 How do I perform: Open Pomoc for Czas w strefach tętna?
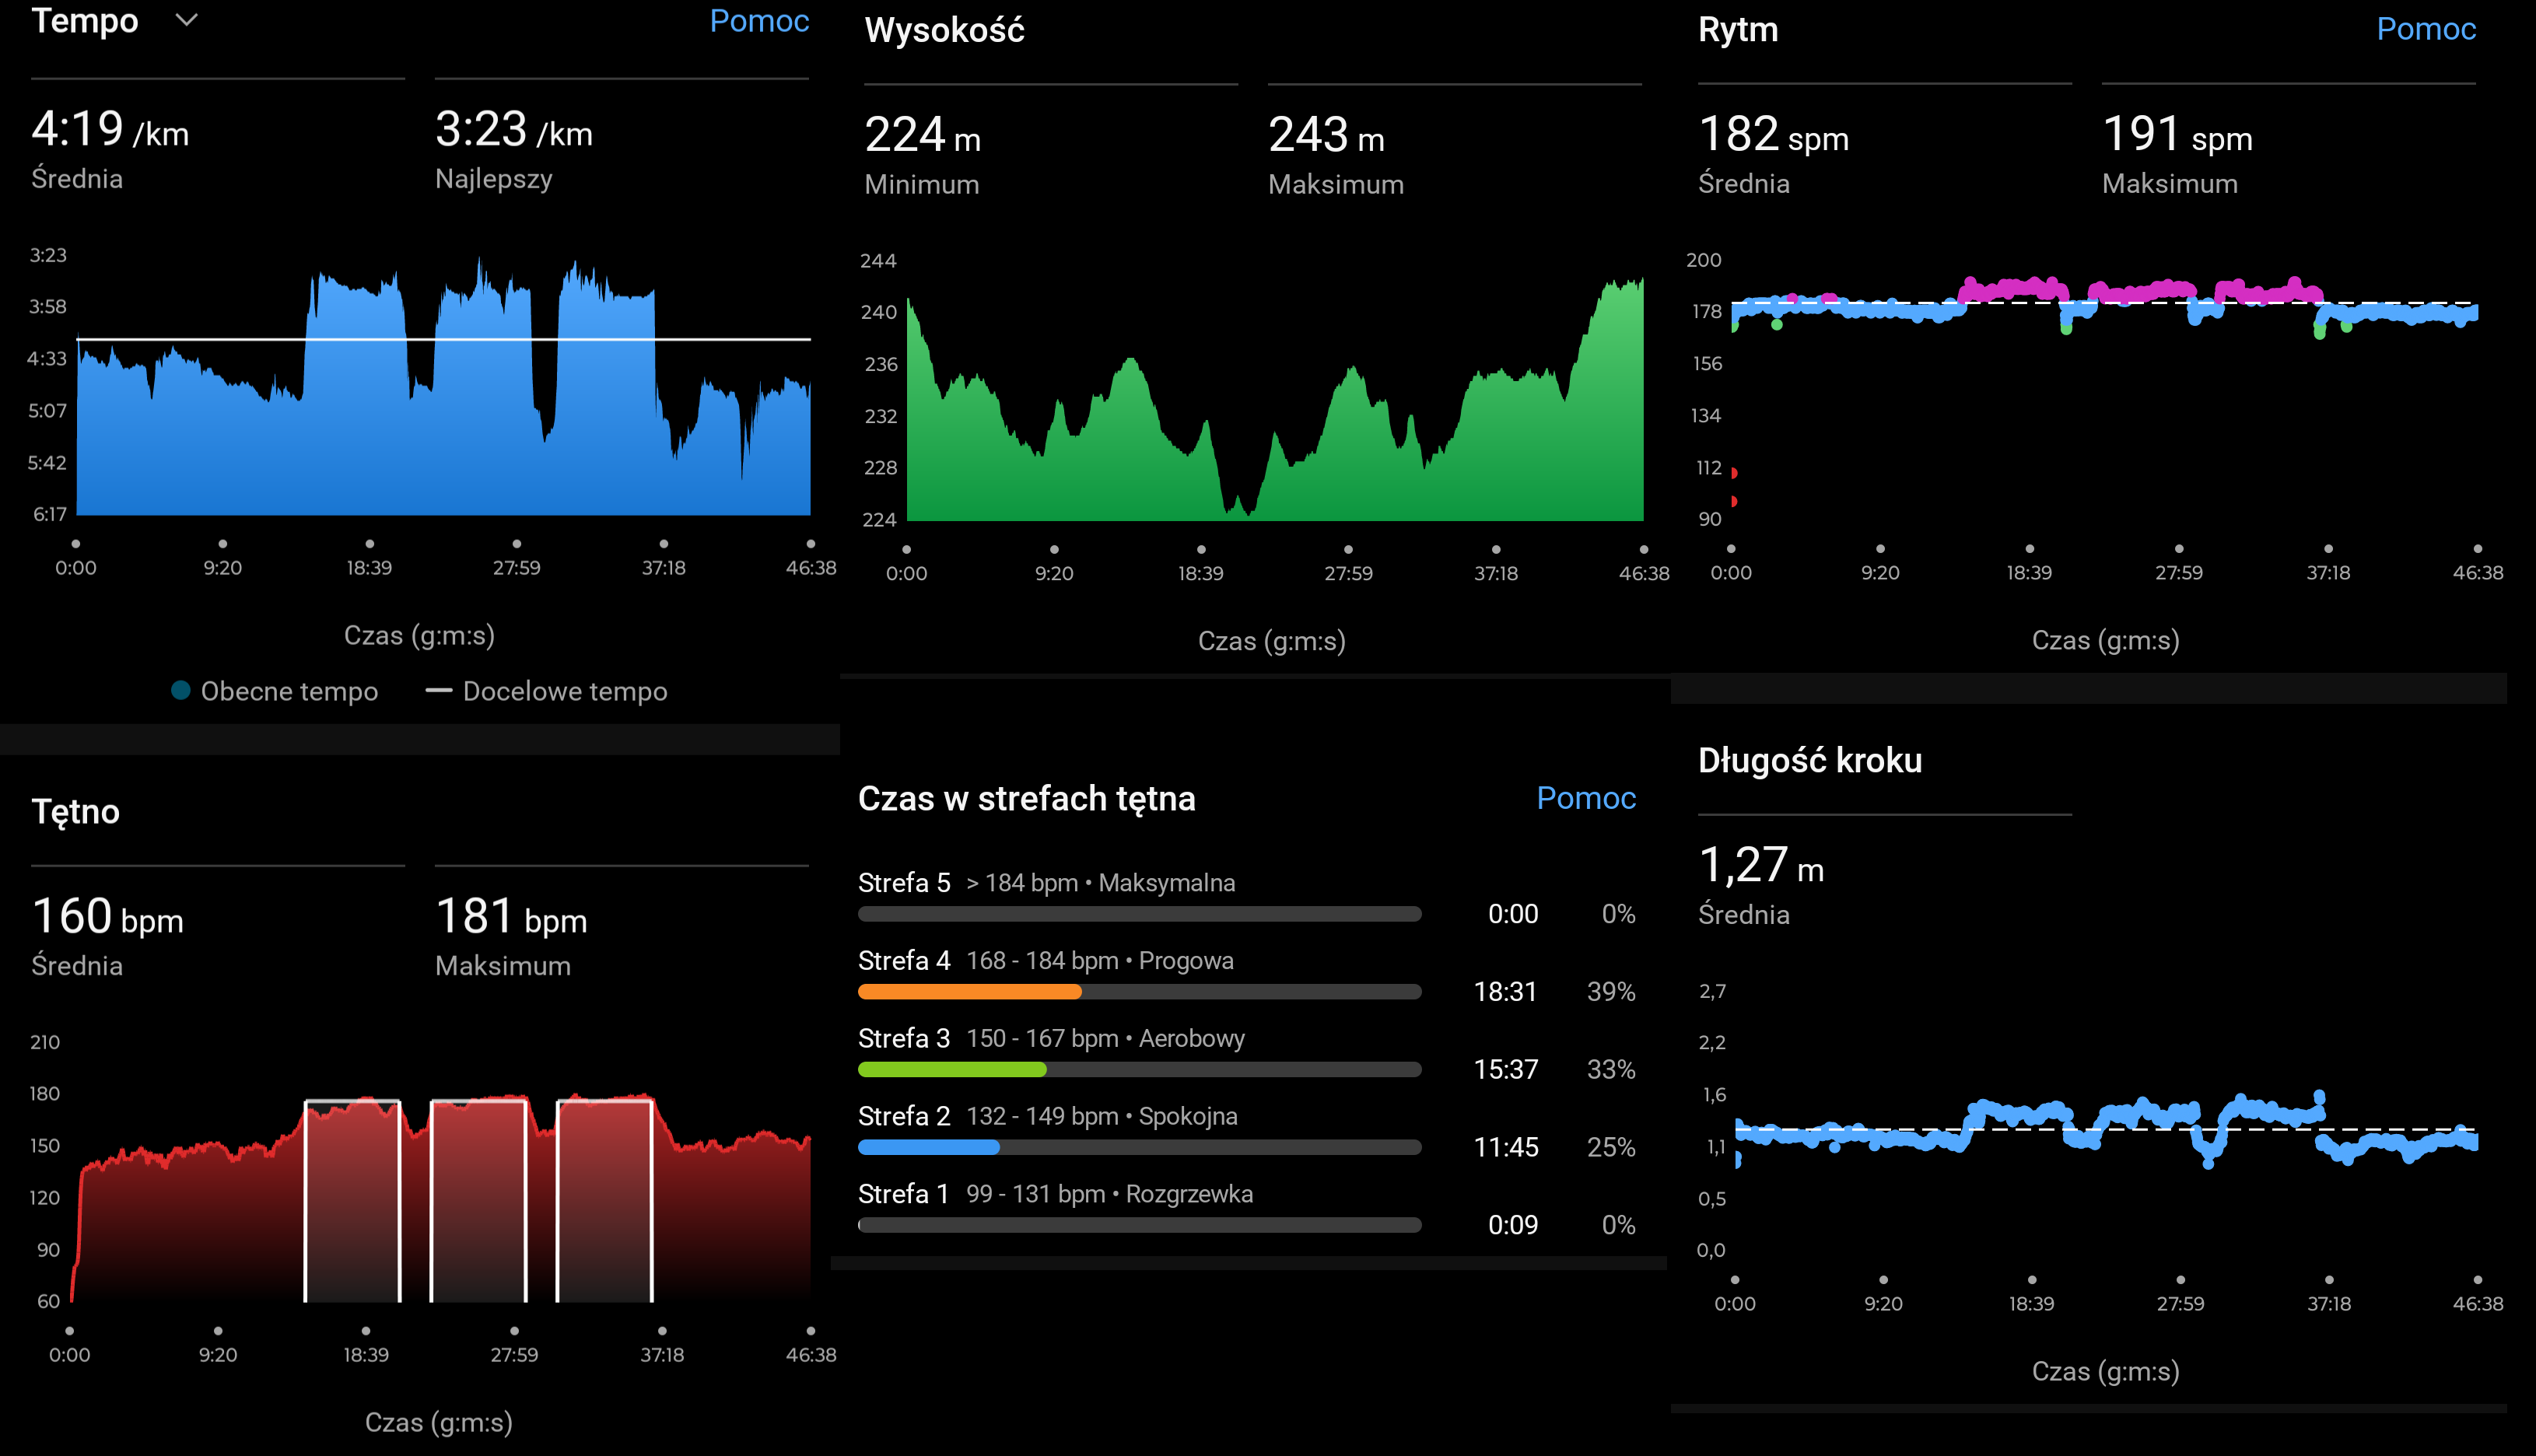click(1585, 798)
